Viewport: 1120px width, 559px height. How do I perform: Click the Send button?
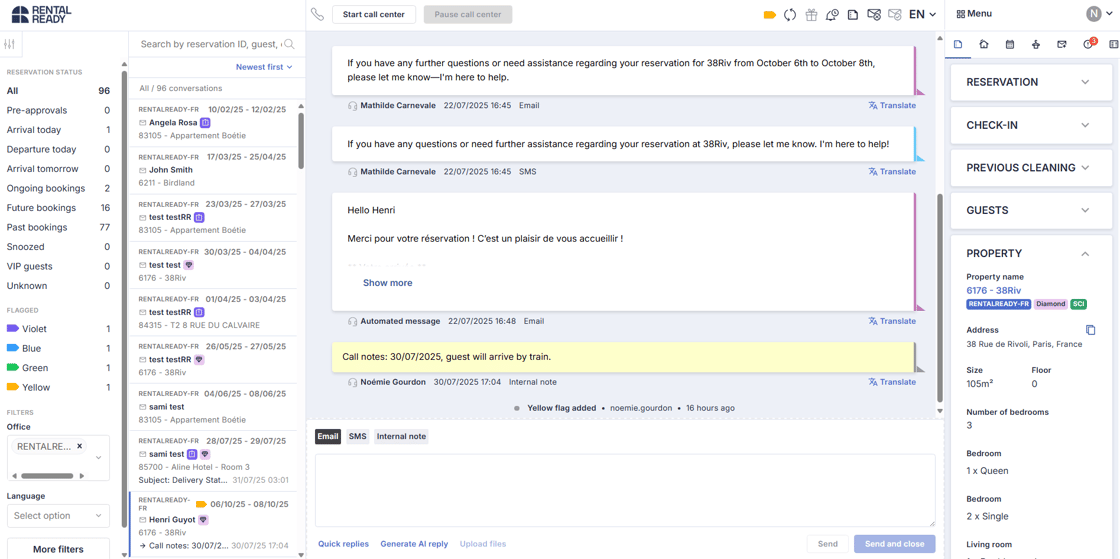click(828, 544)
